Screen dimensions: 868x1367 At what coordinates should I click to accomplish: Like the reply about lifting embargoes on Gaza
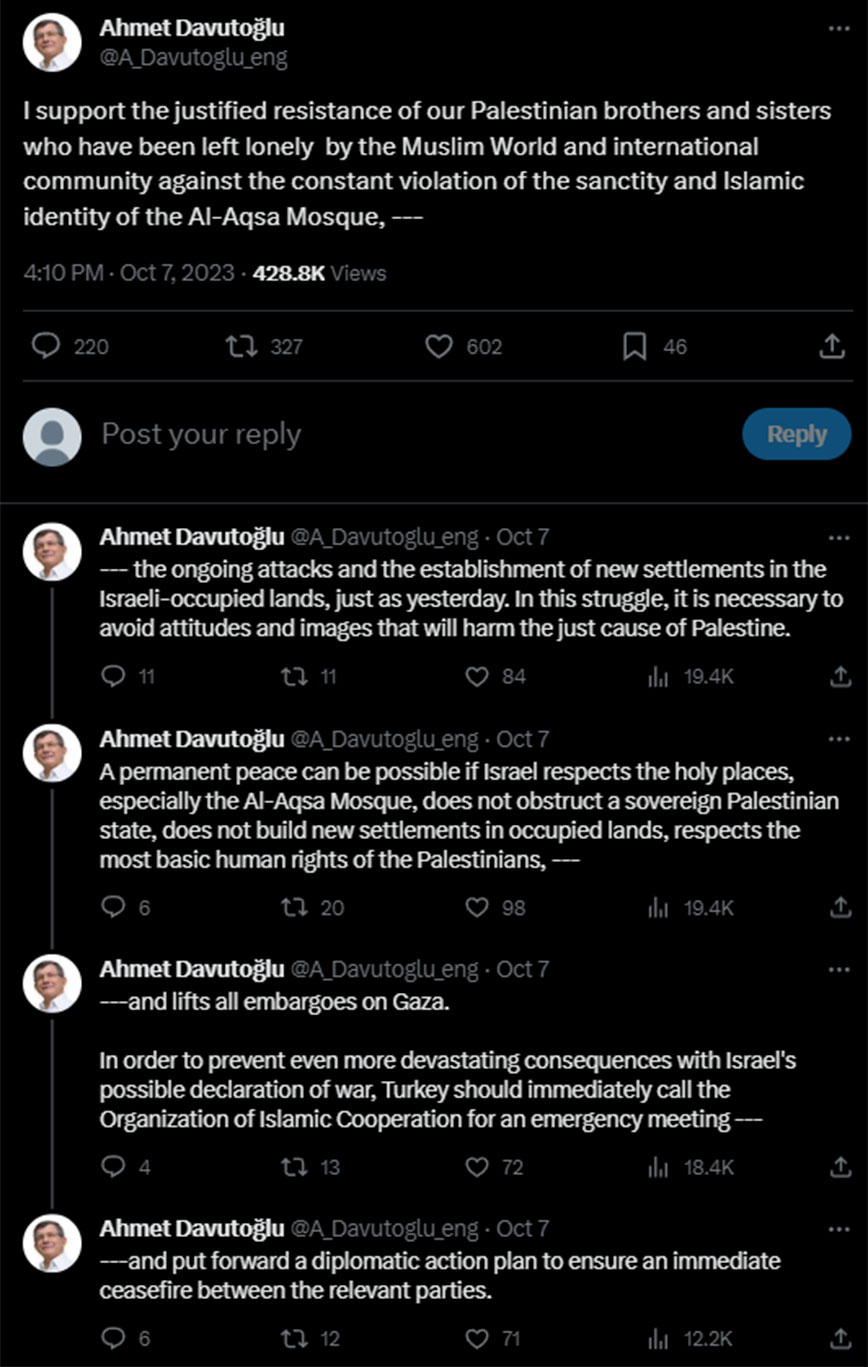click(x=478, y=1166)
